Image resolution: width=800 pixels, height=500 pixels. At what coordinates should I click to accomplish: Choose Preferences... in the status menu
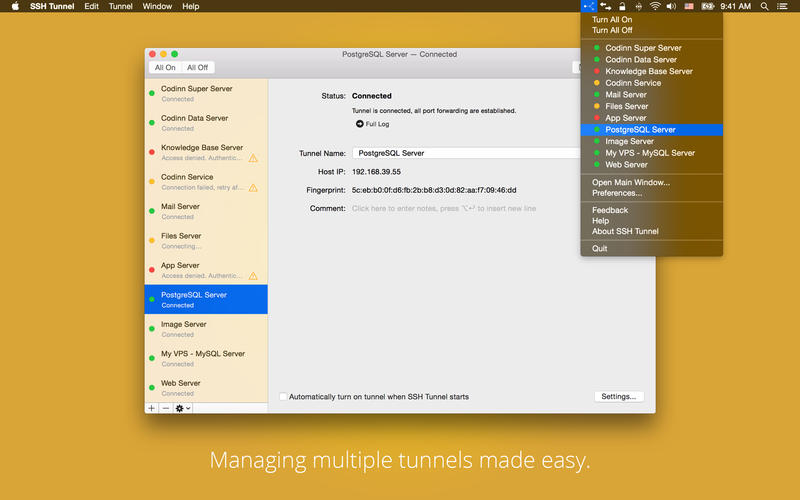pyautogui.click(x=617, y=193)
